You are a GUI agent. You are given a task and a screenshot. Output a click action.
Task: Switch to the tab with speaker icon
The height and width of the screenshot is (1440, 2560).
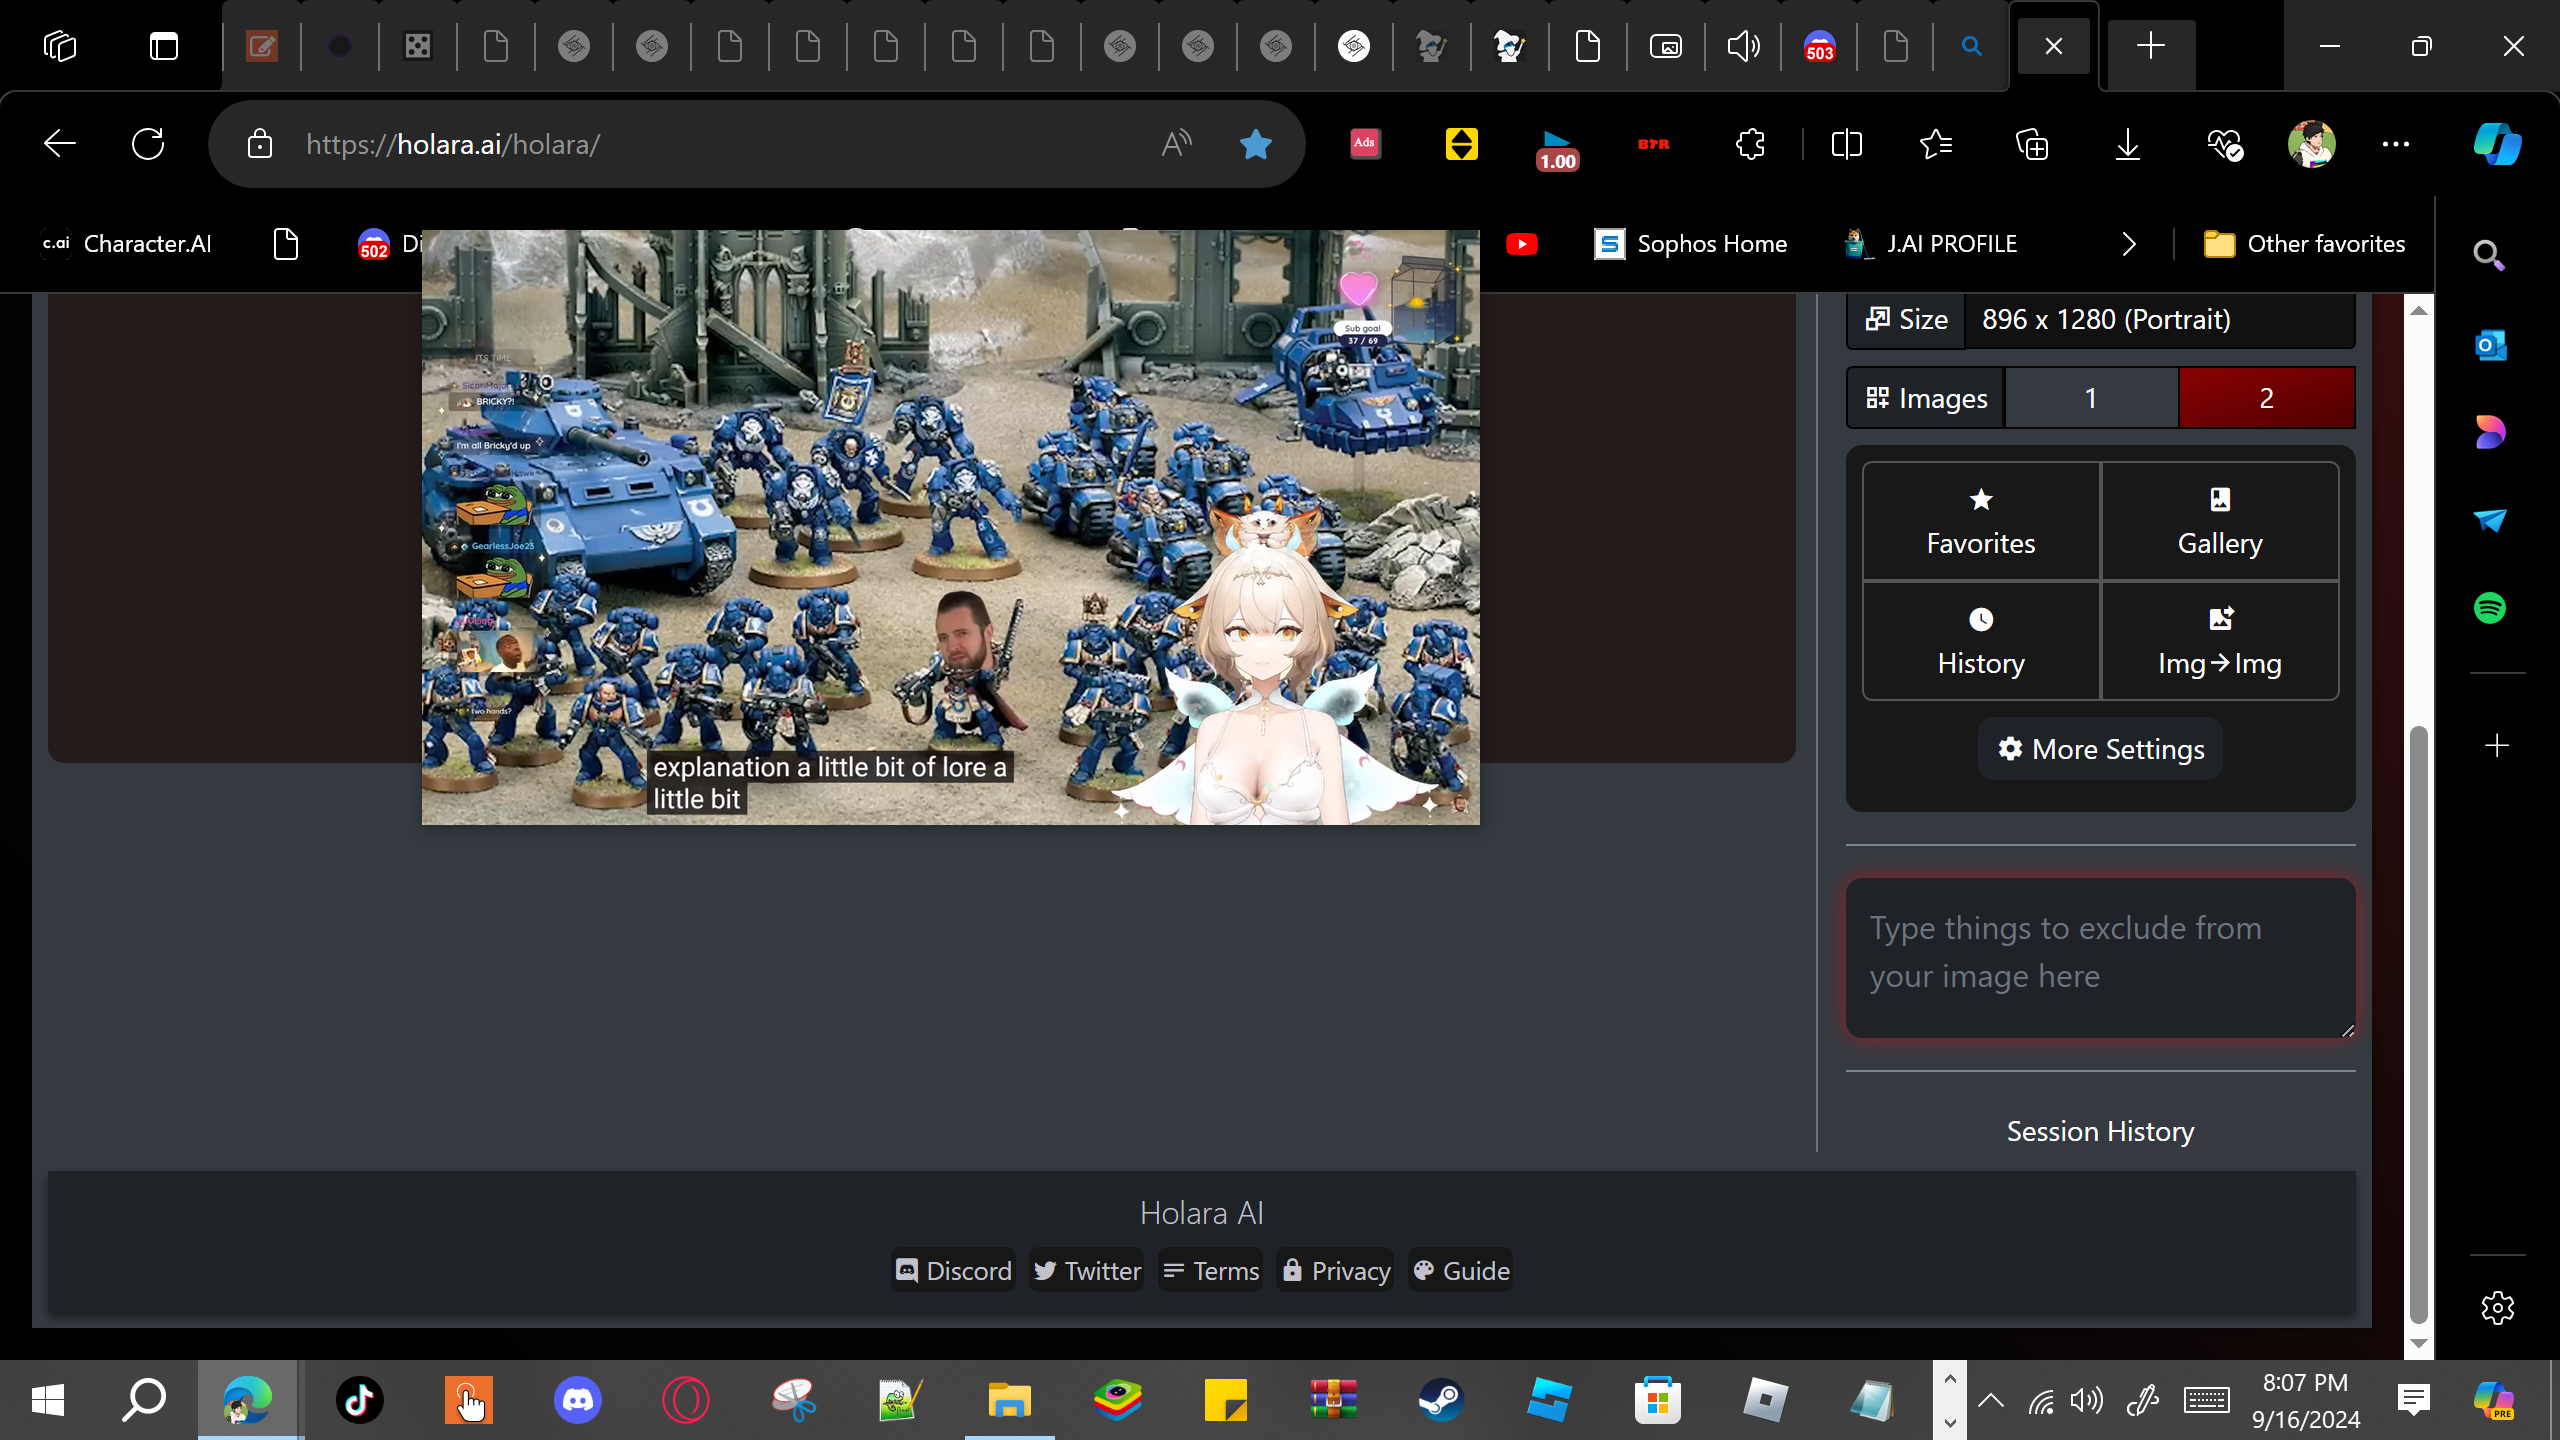point(1743,46)
